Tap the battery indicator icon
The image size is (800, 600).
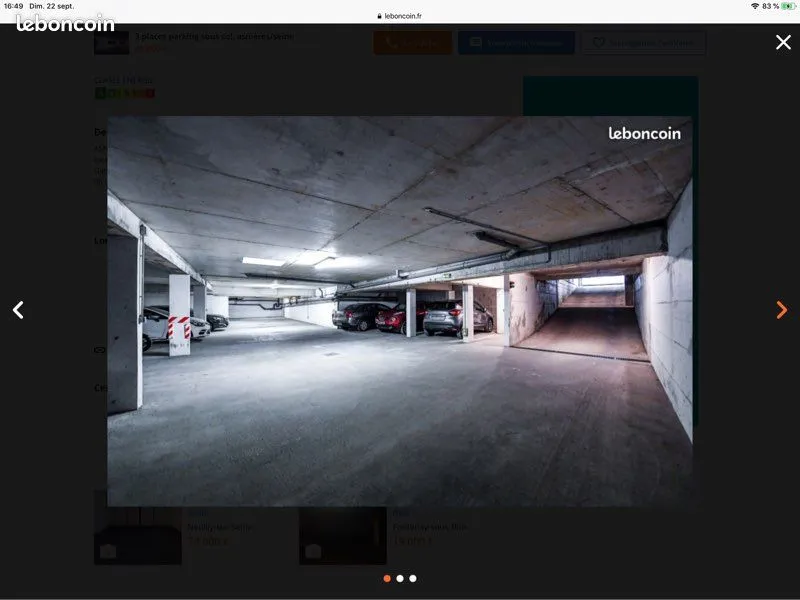point(788,6)
